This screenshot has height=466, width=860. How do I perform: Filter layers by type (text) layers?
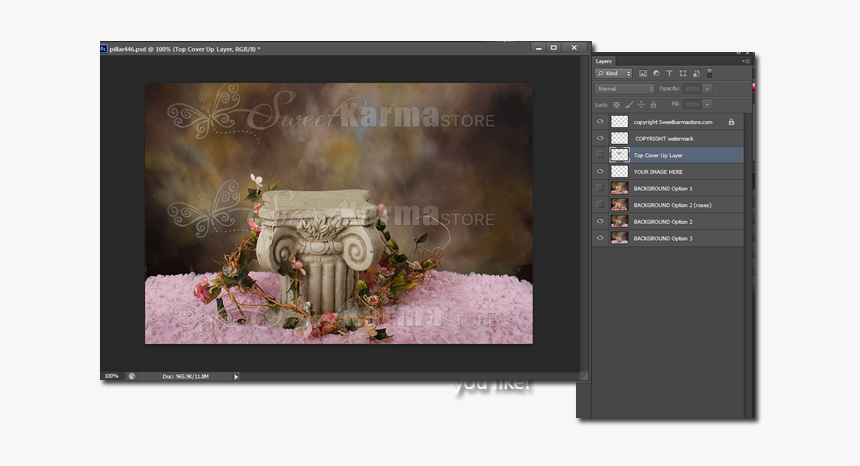pos(669,73)
